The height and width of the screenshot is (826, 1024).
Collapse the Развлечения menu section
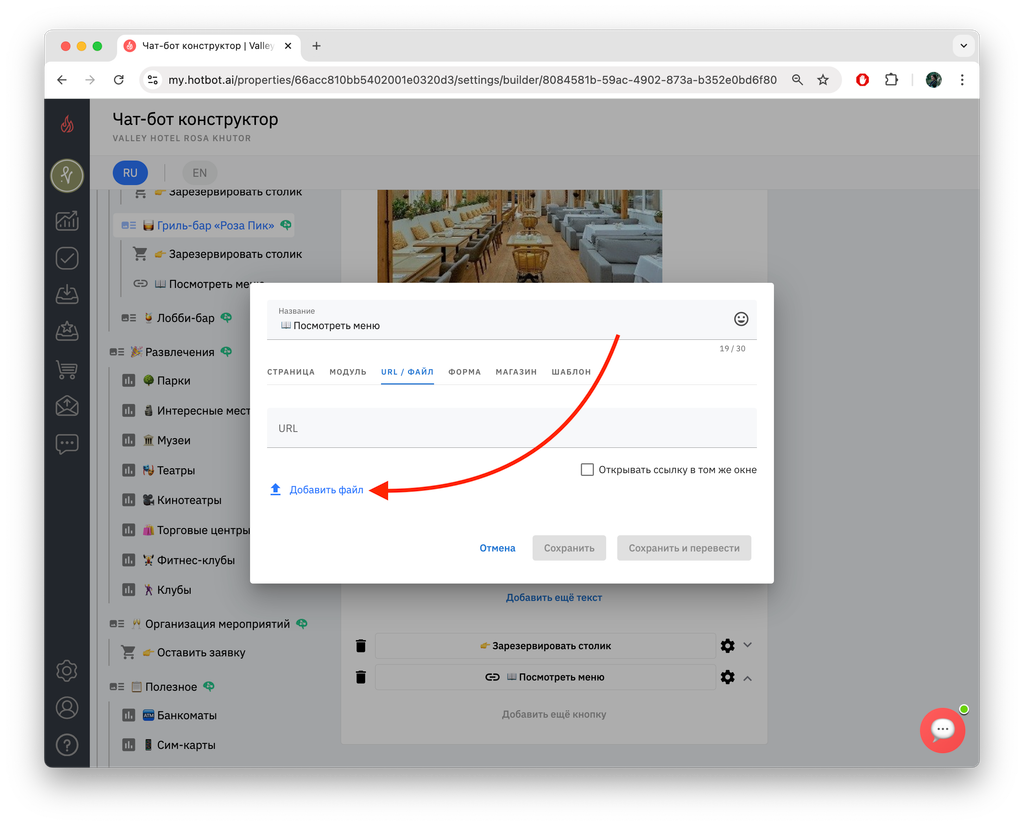(x=117, y=352)
